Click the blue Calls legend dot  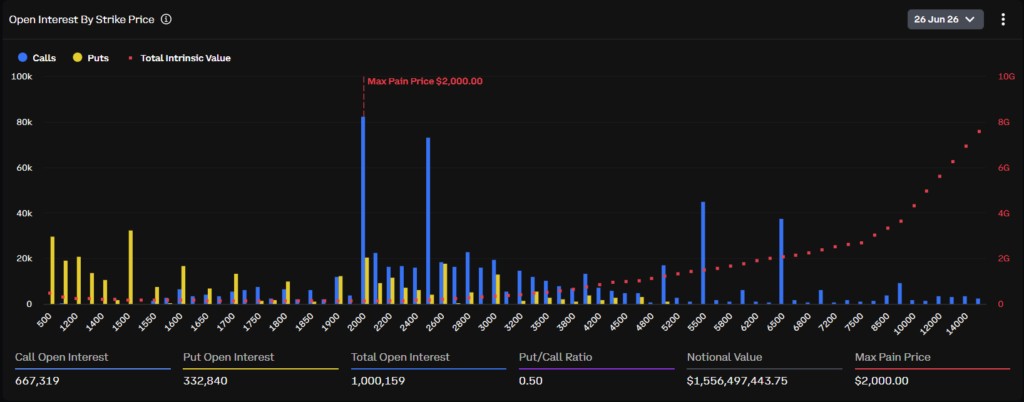click(23, 58)
